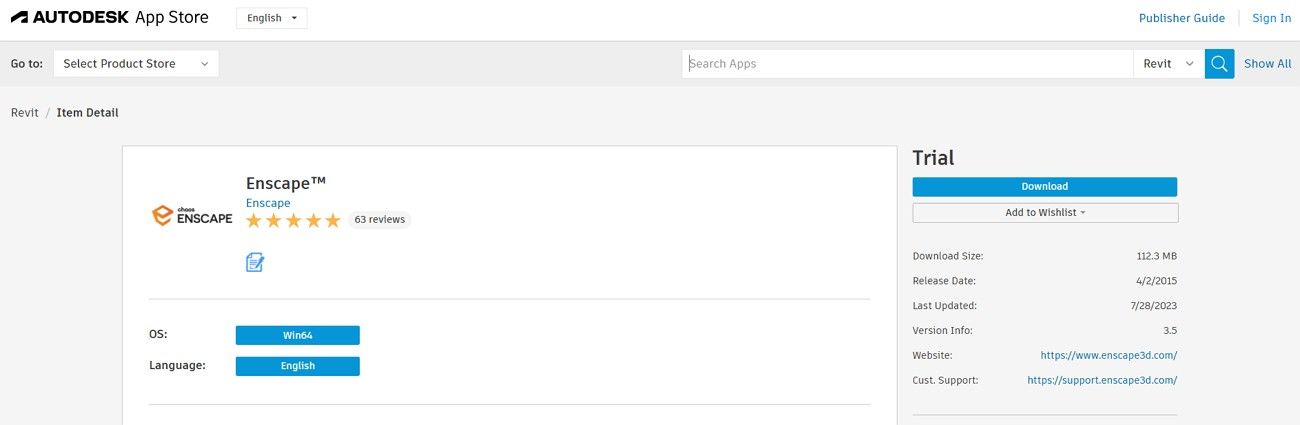Click the magnifying glass search icon
Image resolution: width=1300 pixels, height=425 pixels.
pyautogui.click(x=1219, y=64)
